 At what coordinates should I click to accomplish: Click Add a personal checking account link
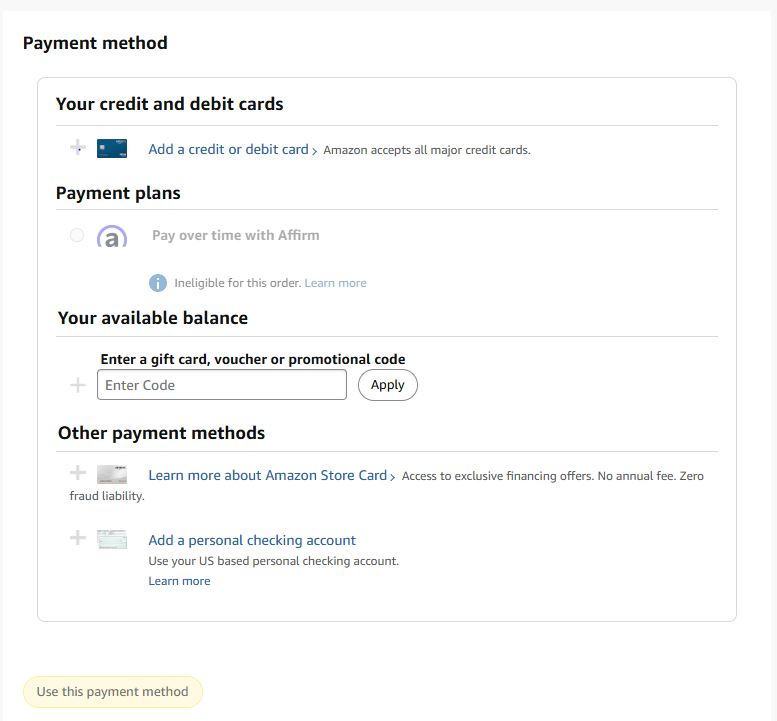coord(252,540)
